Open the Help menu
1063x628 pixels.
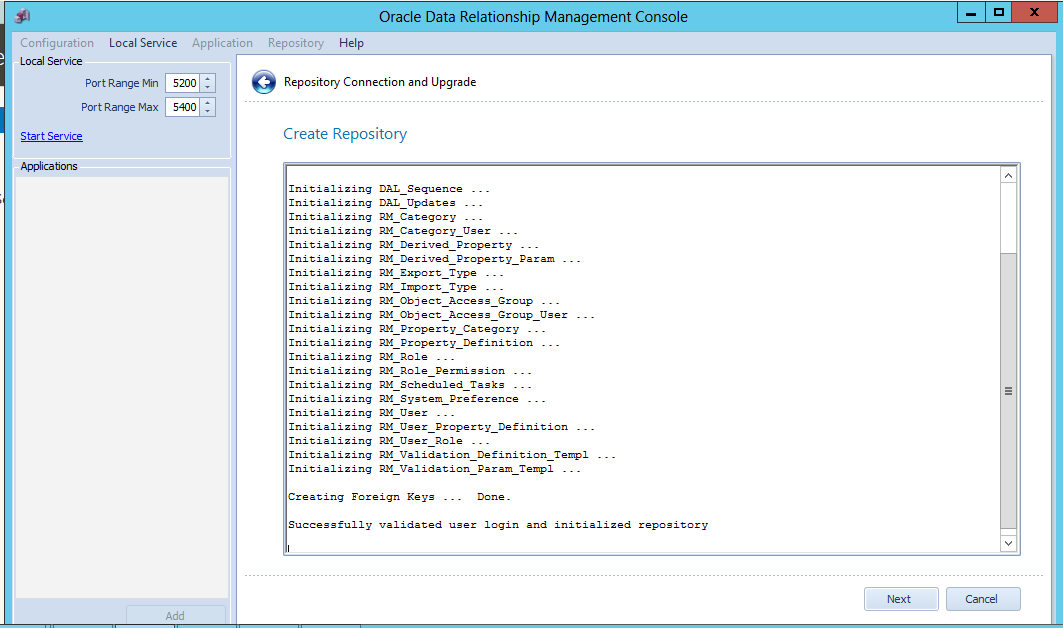351,43
